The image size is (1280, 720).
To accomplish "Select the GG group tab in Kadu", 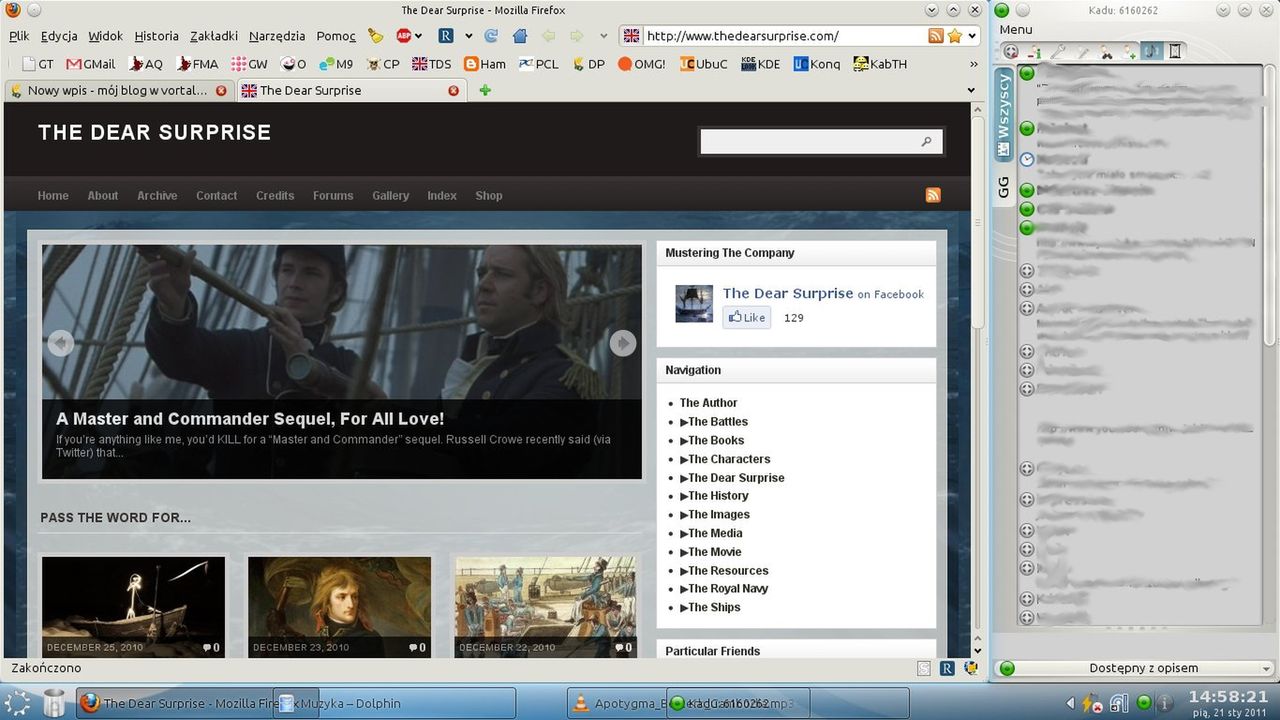I will point(1004,186).
